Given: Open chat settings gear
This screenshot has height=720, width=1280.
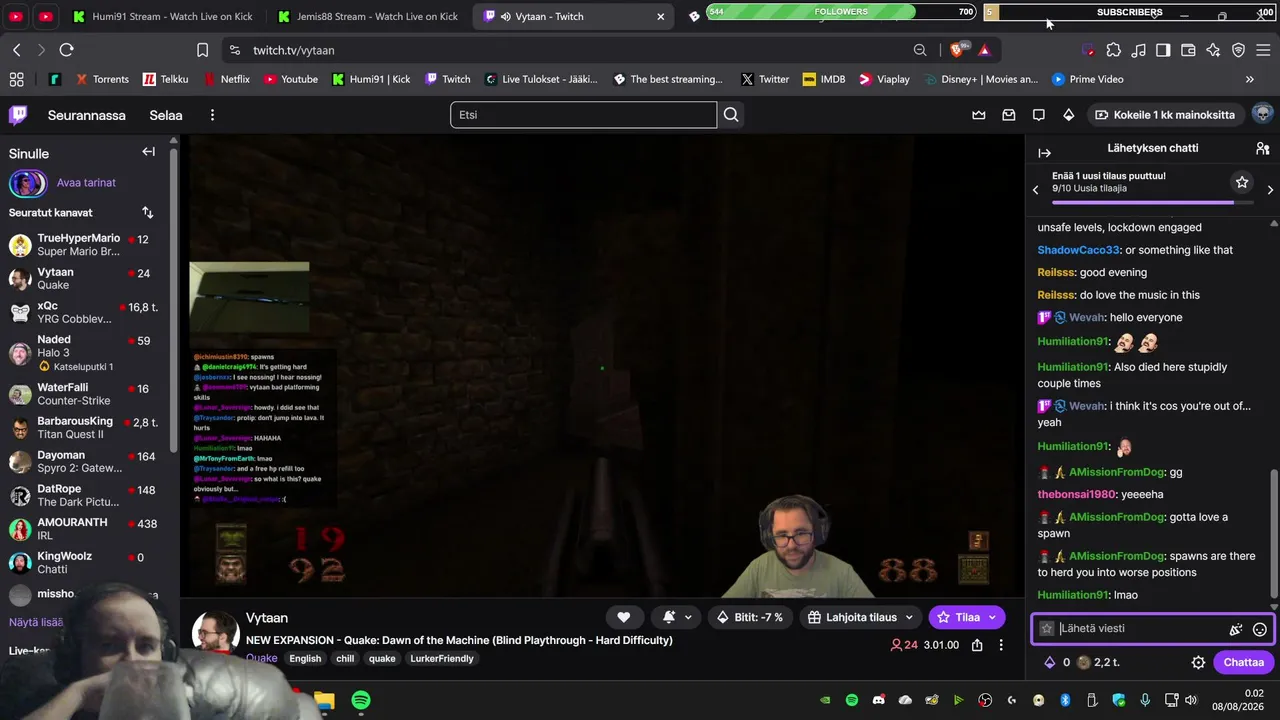Looking at the screenshot, I should (1198, 662).
